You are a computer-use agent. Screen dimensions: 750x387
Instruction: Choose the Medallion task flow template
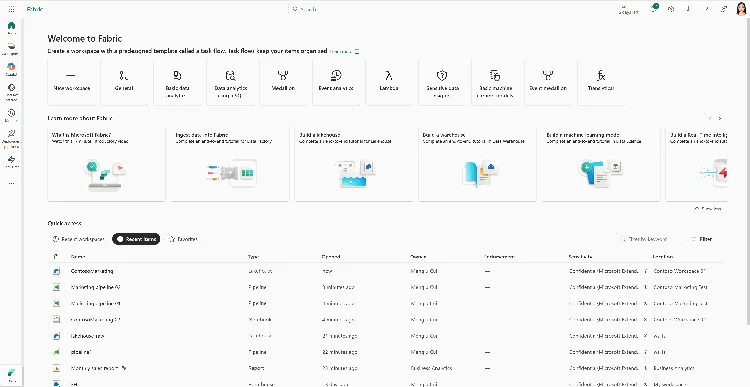283,82
